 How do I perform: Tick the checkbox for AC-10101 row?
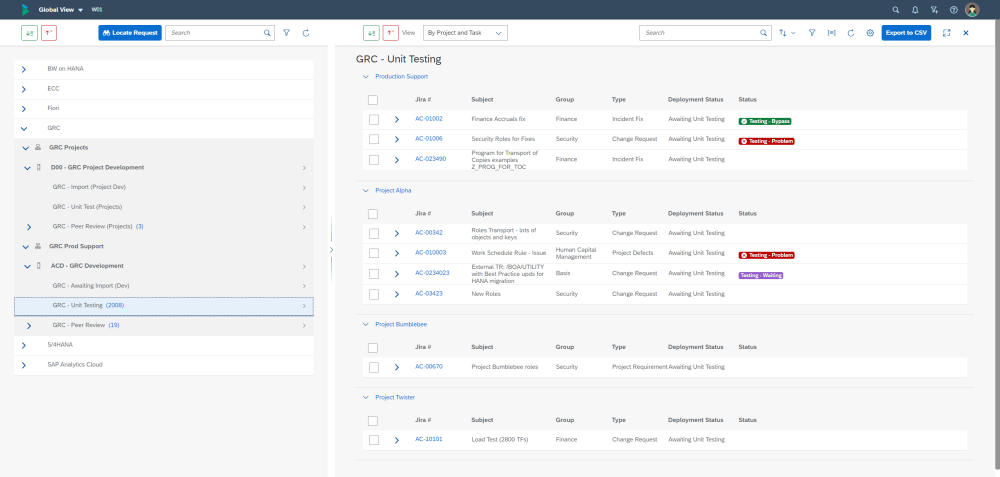(x=373, y=439)
